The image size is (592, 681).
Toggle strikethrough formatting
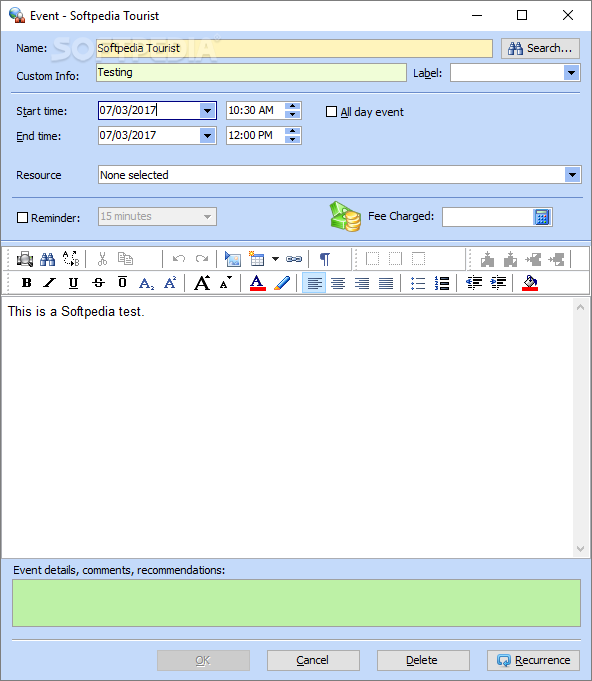98,283
